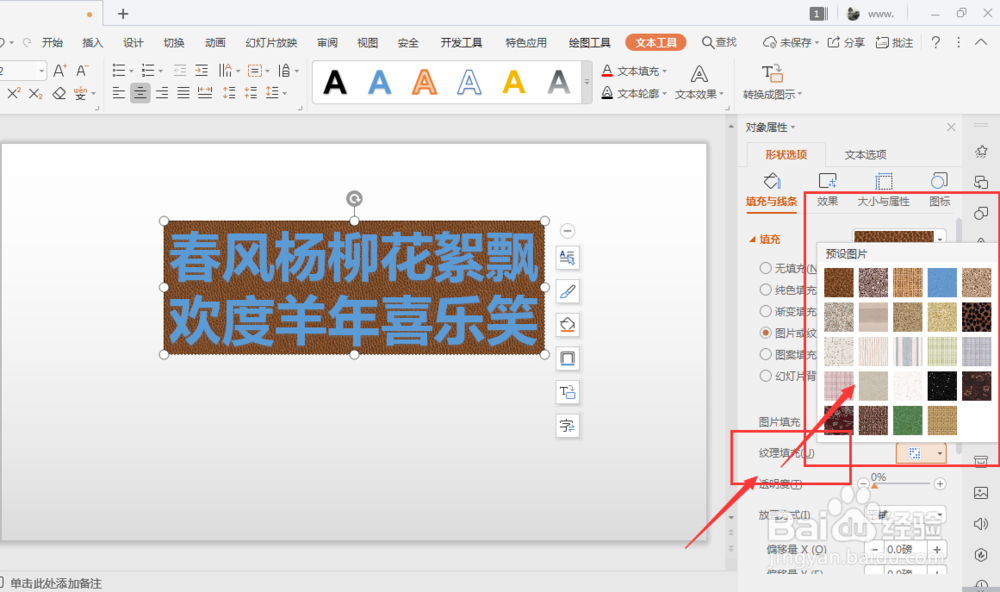Click the speaker icon in right sidebar
1000x592 pixels.
(981, 524)
